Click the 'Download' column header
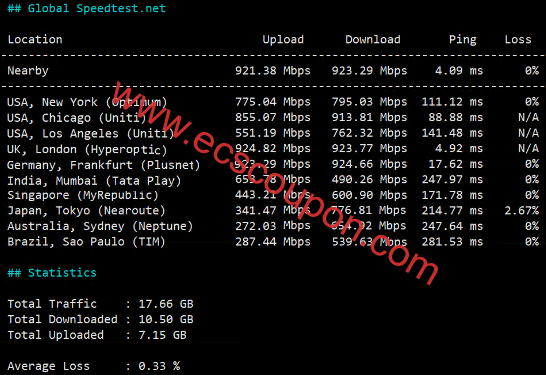This screenshot has height=375, width=546. coord(373,40)
